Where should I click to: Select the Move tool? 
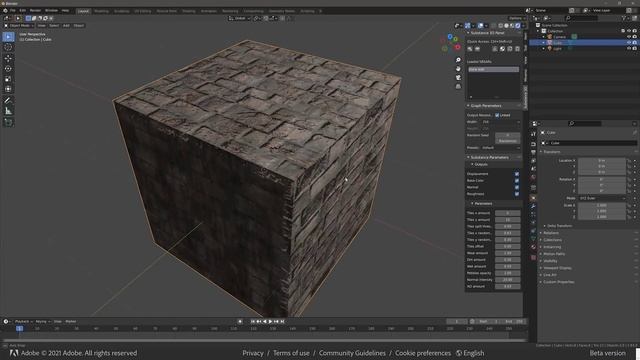(x=8, y=58)
